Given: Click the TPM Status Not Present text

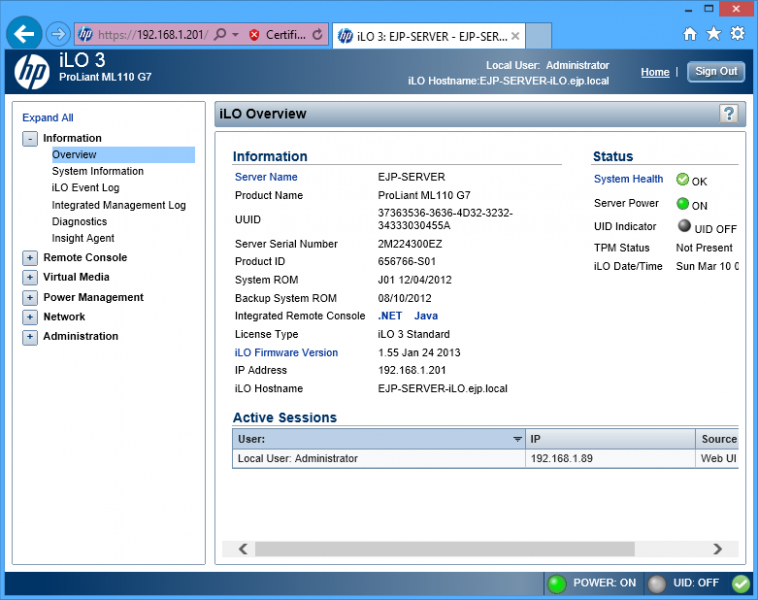Looking at the screenshot, I should coord(704,248).
